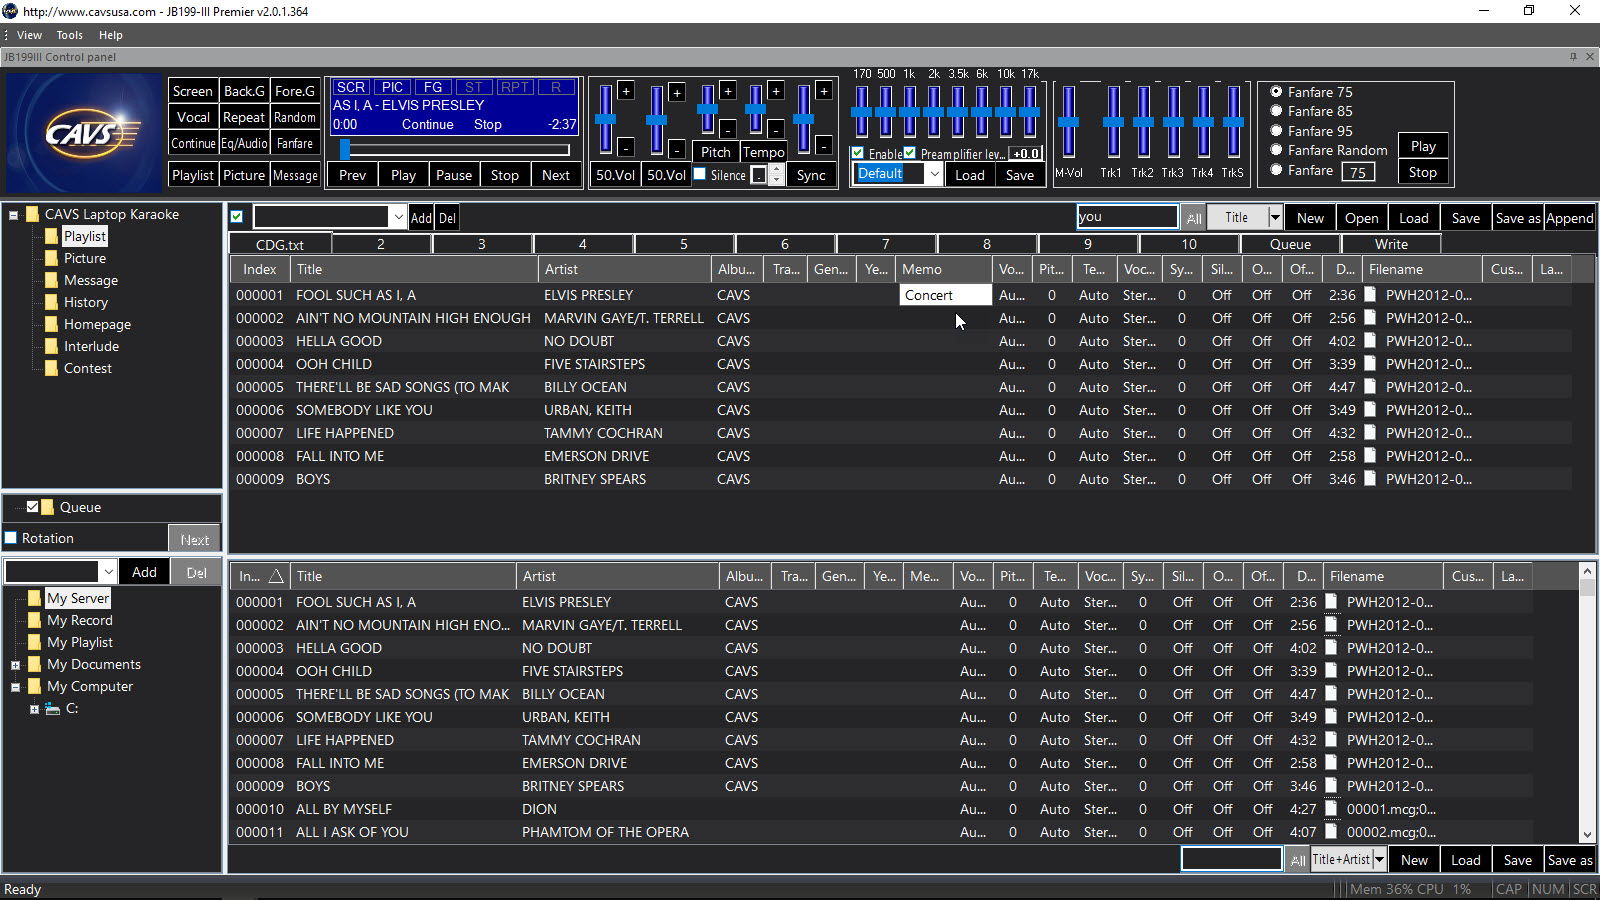Open the equalizer Default preset dropdown

934,174
